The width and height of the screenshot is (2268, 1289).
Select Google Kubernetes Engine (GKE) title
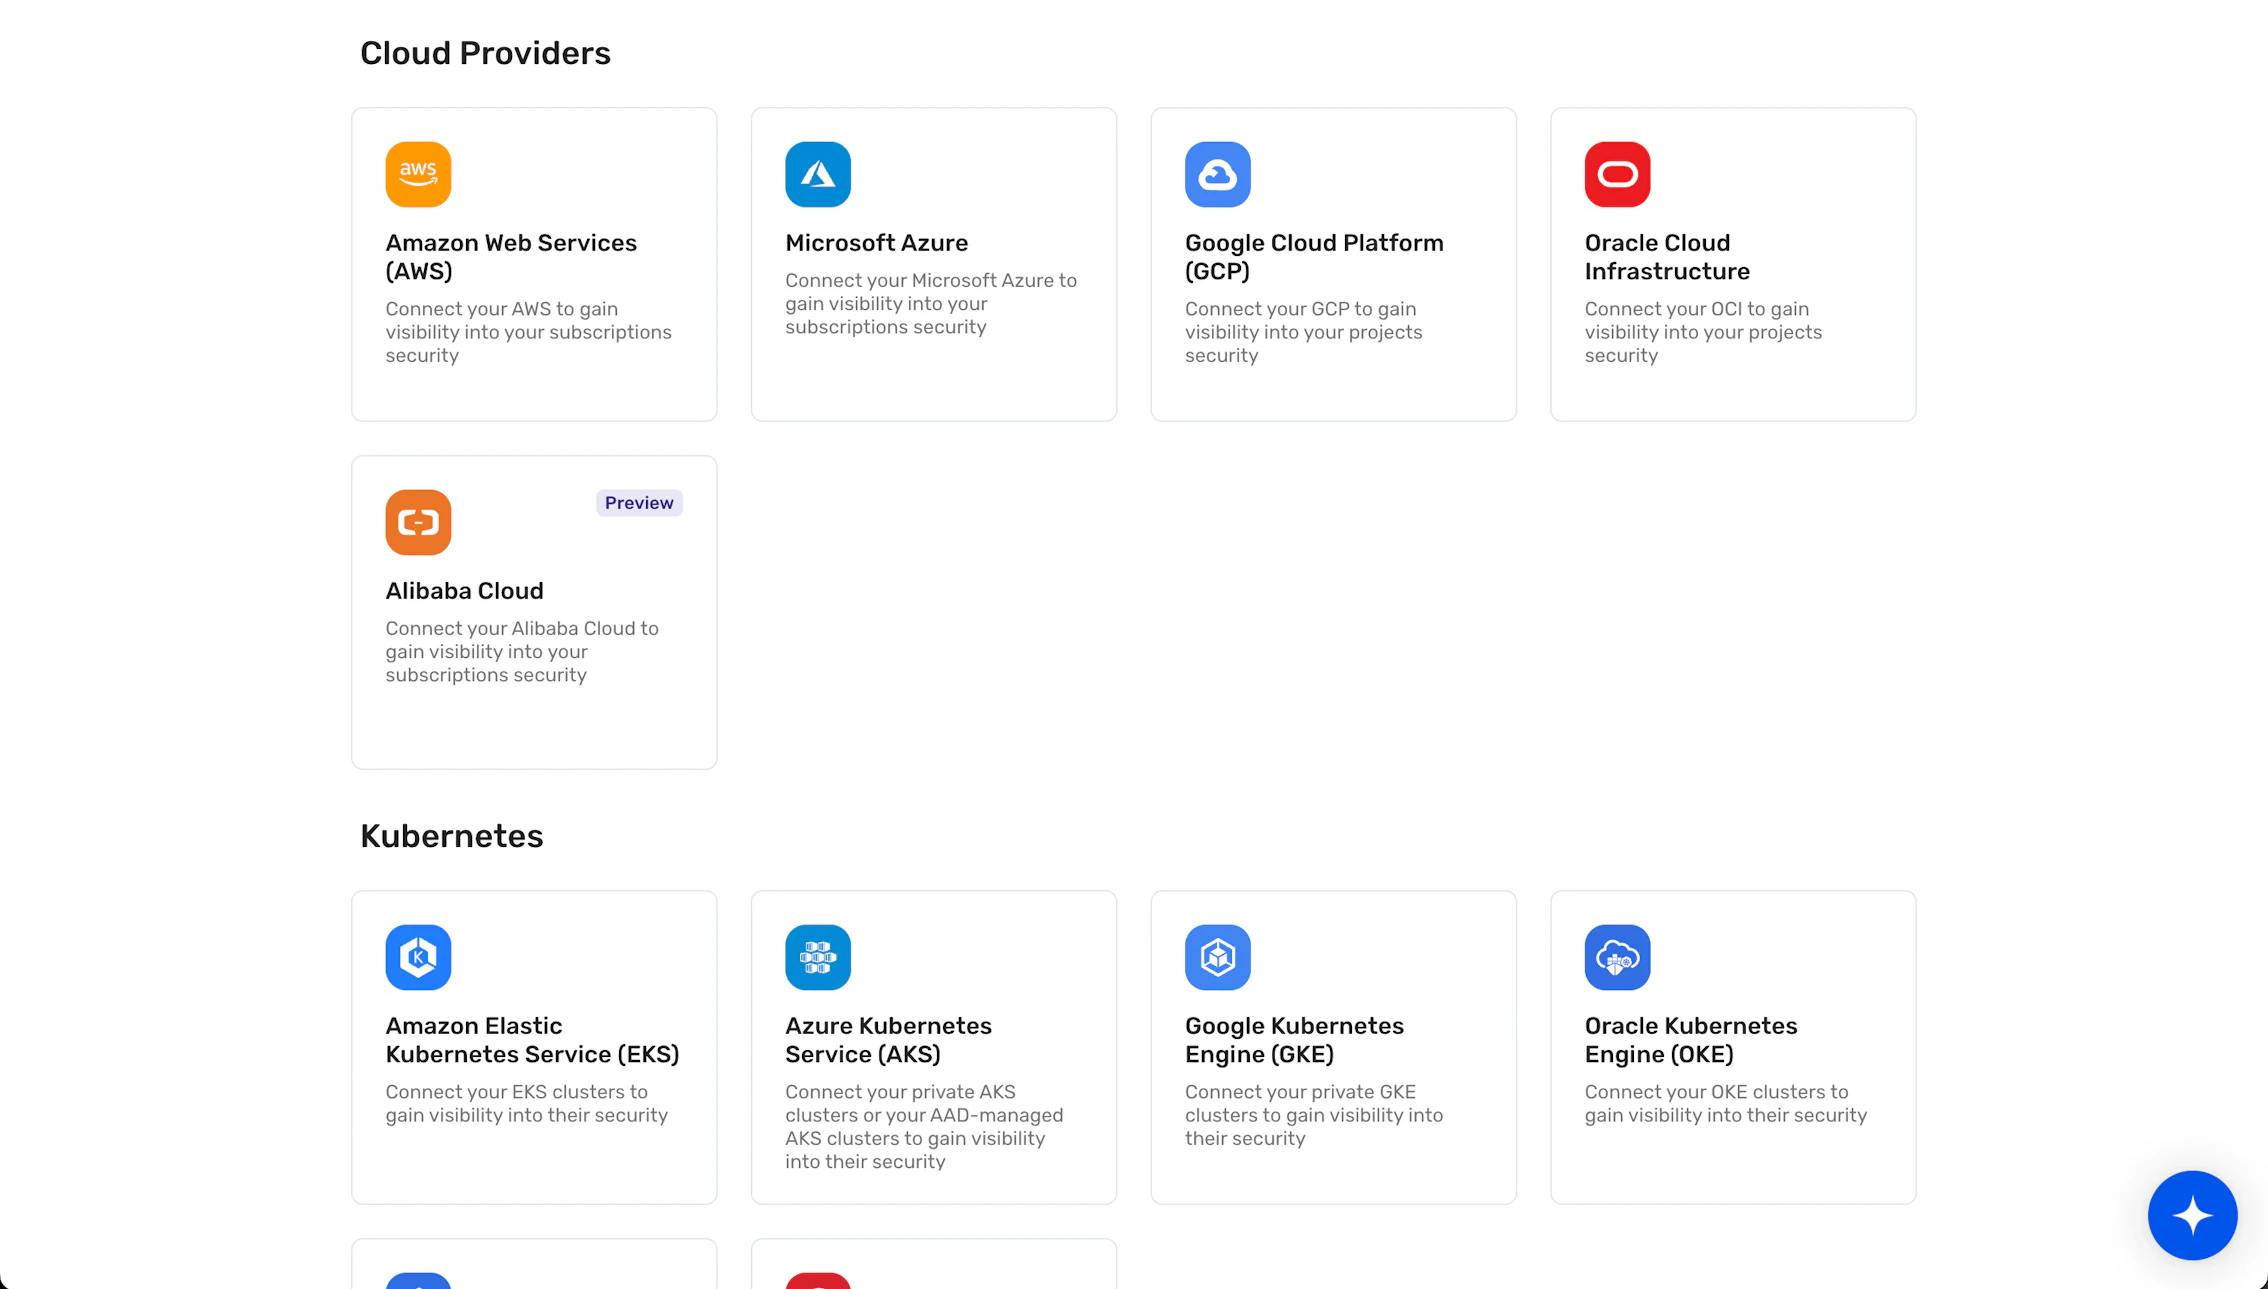pos(1293,1040)
